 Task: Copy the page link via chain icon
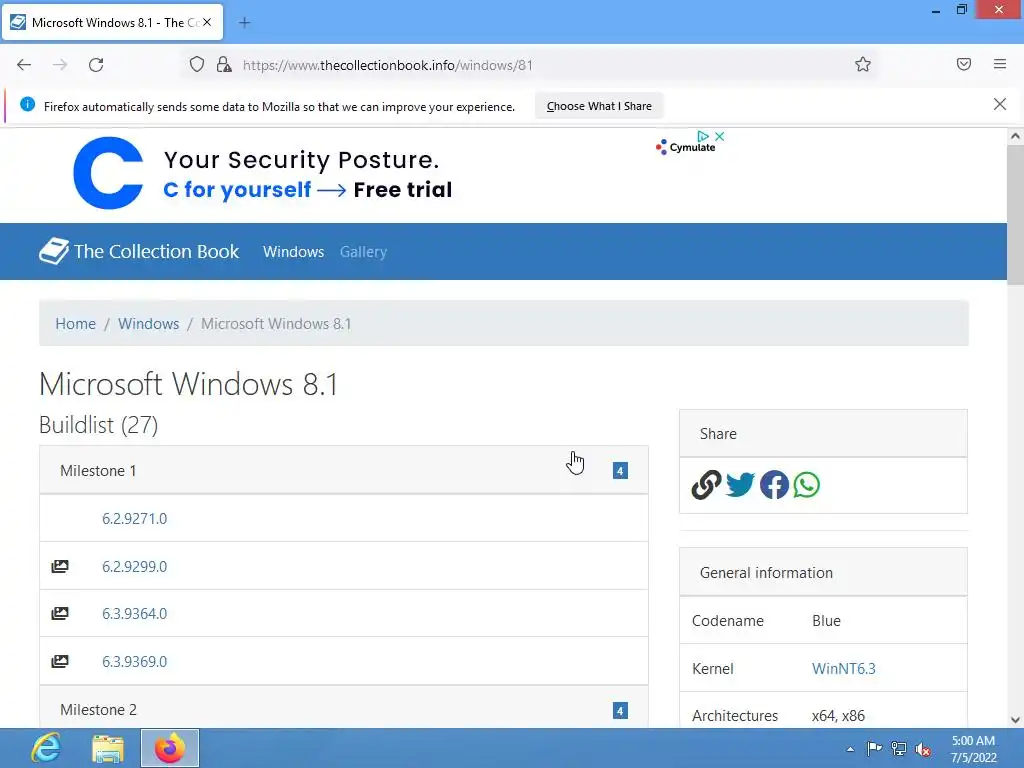[706, 485]
